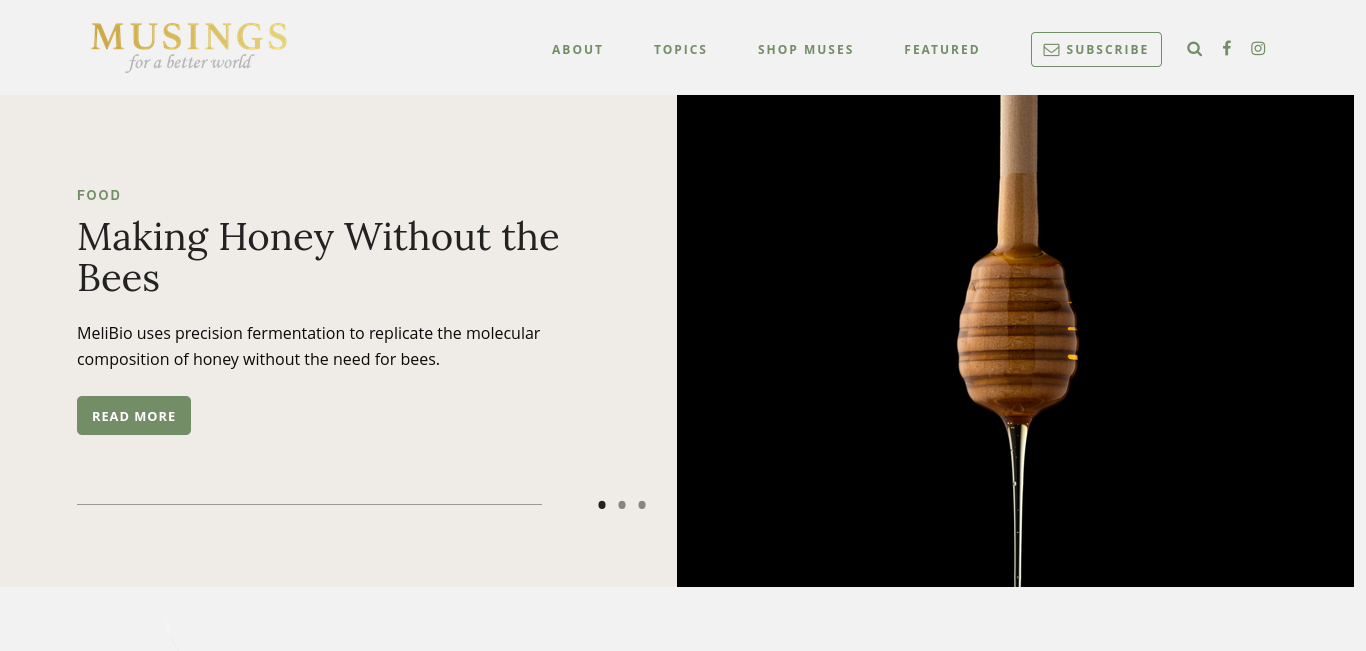
Task: Open the search magnifier icon
Action: point(1194,48)
